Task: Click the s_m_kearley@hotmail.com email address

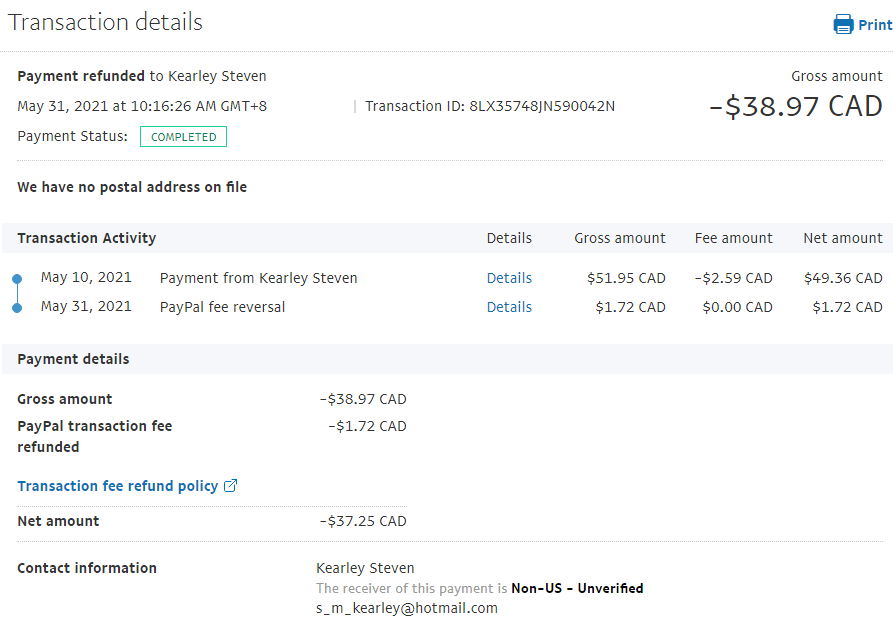Action: [x=407, y=608]
